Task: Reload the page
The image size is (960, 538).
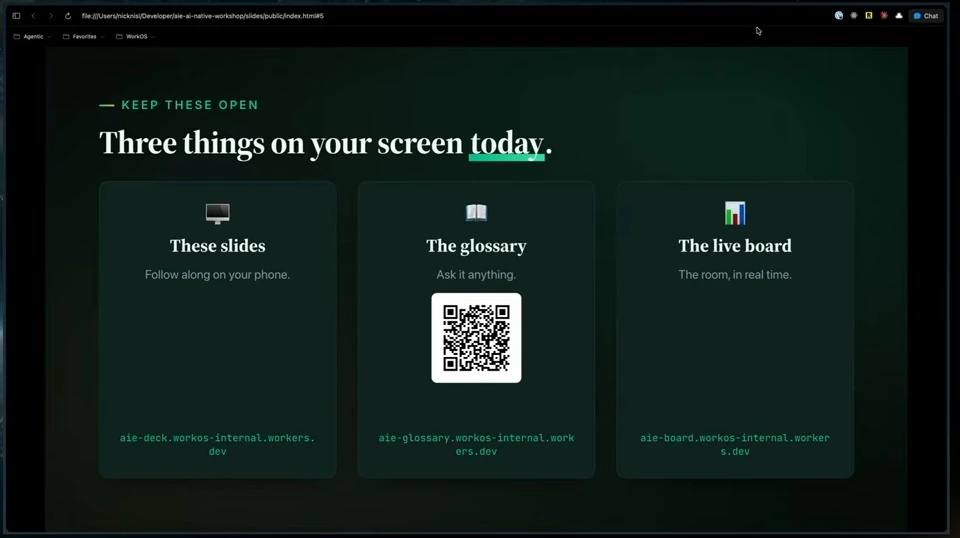Action: 68,16
